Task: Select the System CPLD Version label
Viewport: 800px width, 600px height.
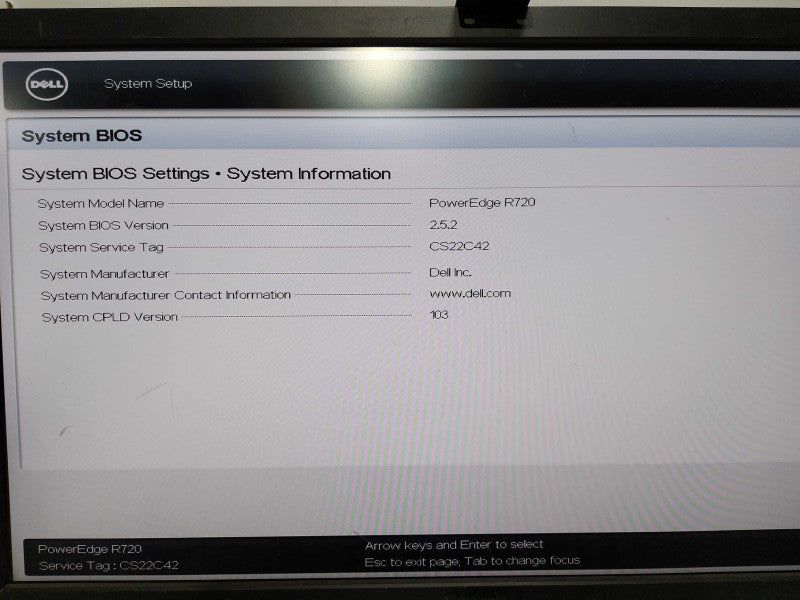Action: pos(110,317)
